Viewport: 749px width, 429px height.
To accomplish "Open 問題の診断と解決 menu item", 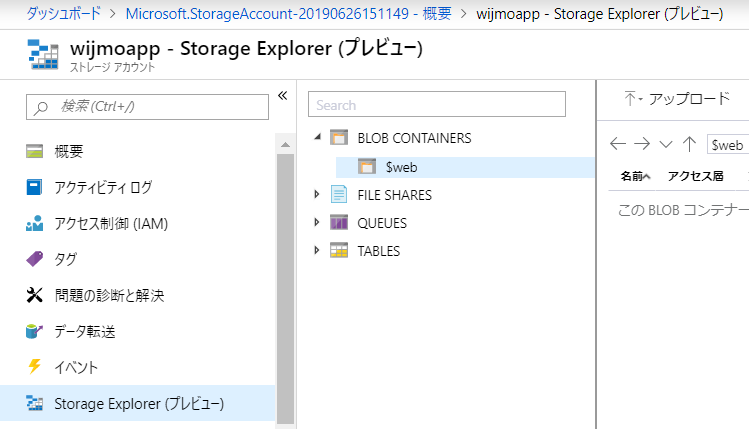I will click(x=109, y=295).
